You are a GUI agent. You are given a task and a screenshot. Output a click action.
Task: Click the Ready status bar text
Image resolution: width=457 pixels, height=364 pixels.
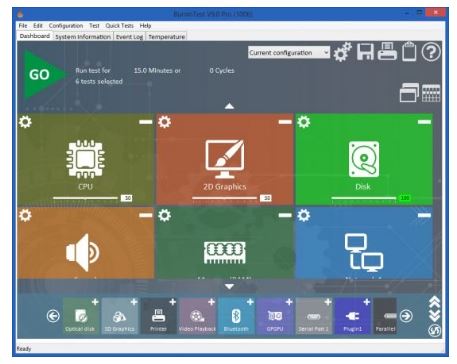tap(24, 349)
